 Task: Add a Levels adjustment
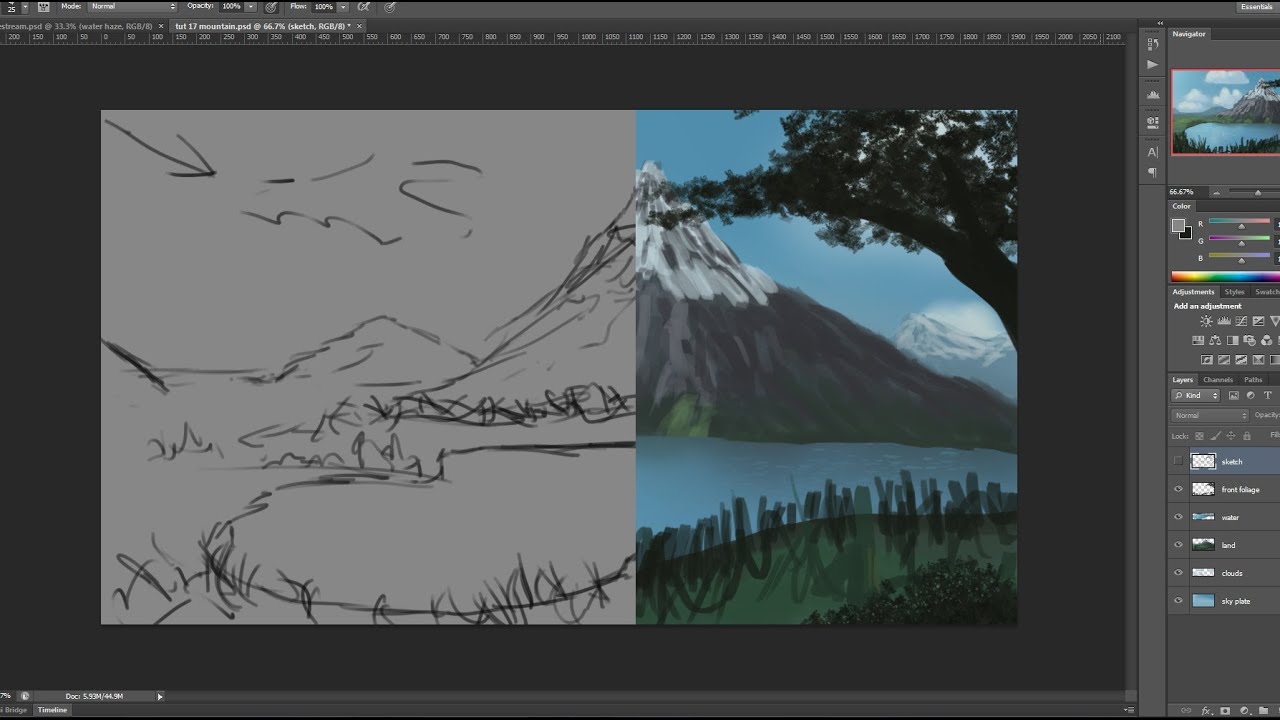coord(1224,321)
